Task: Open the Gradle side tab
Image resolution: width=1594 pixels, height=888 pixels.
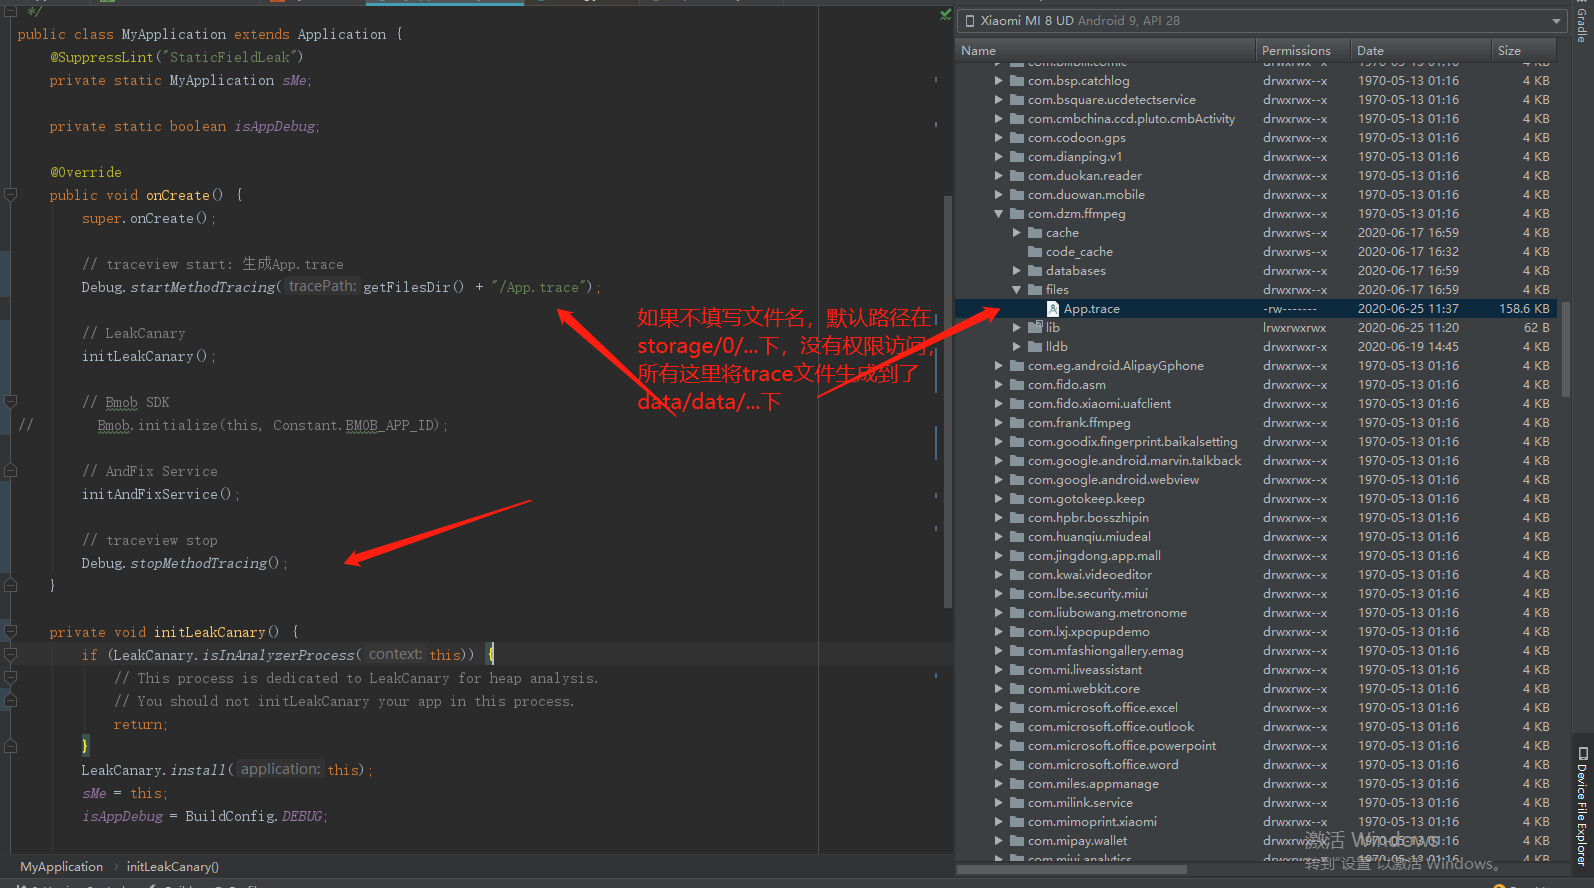Action: pos(1582,22)
